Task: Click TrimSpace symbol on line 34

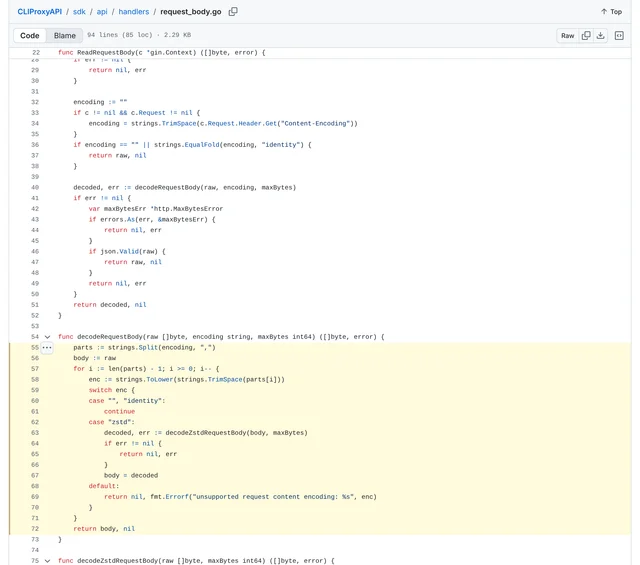Action: [x=179, y=123]
